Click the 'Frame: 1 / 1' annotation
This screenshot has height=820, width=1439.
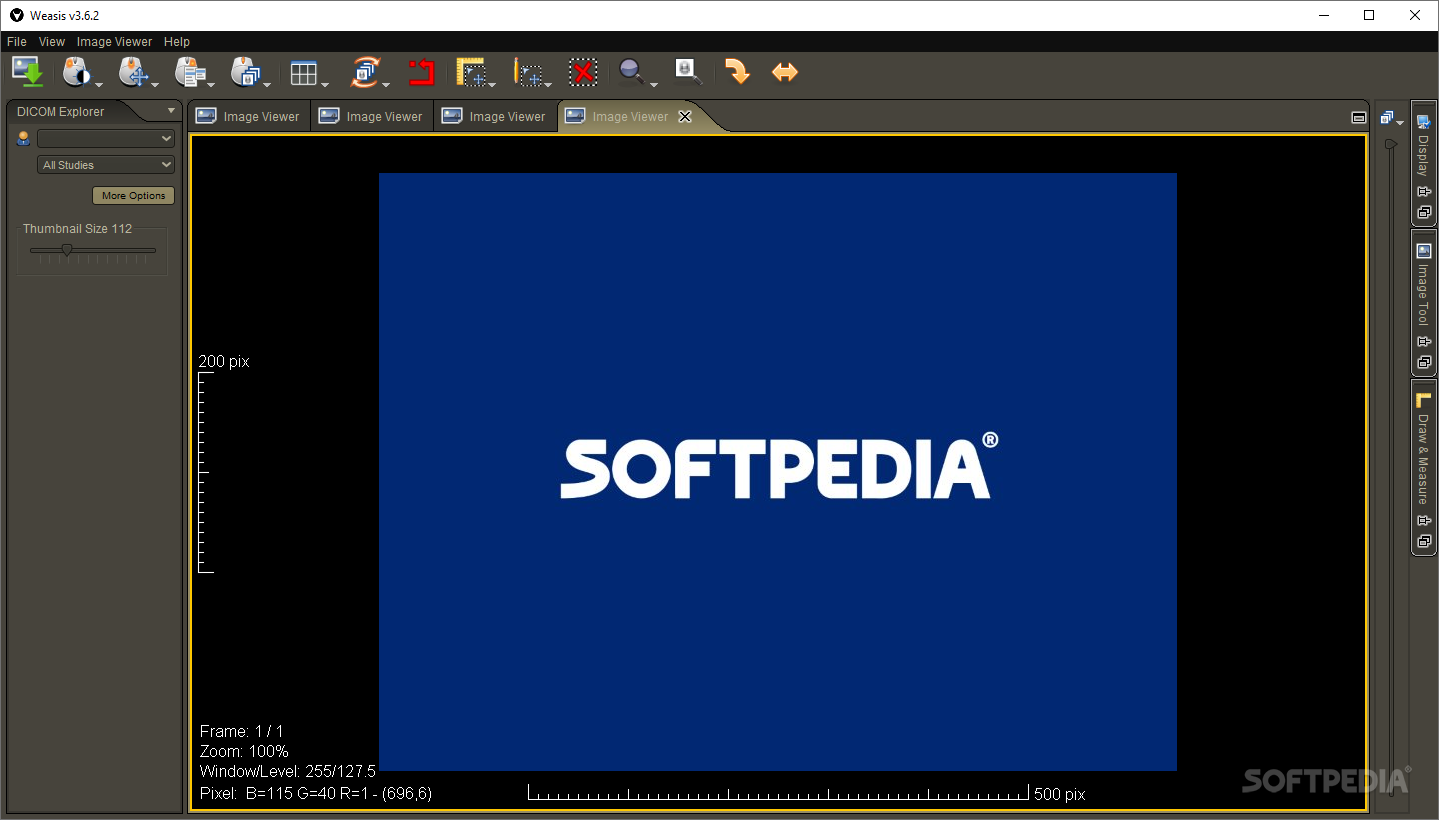241,731
